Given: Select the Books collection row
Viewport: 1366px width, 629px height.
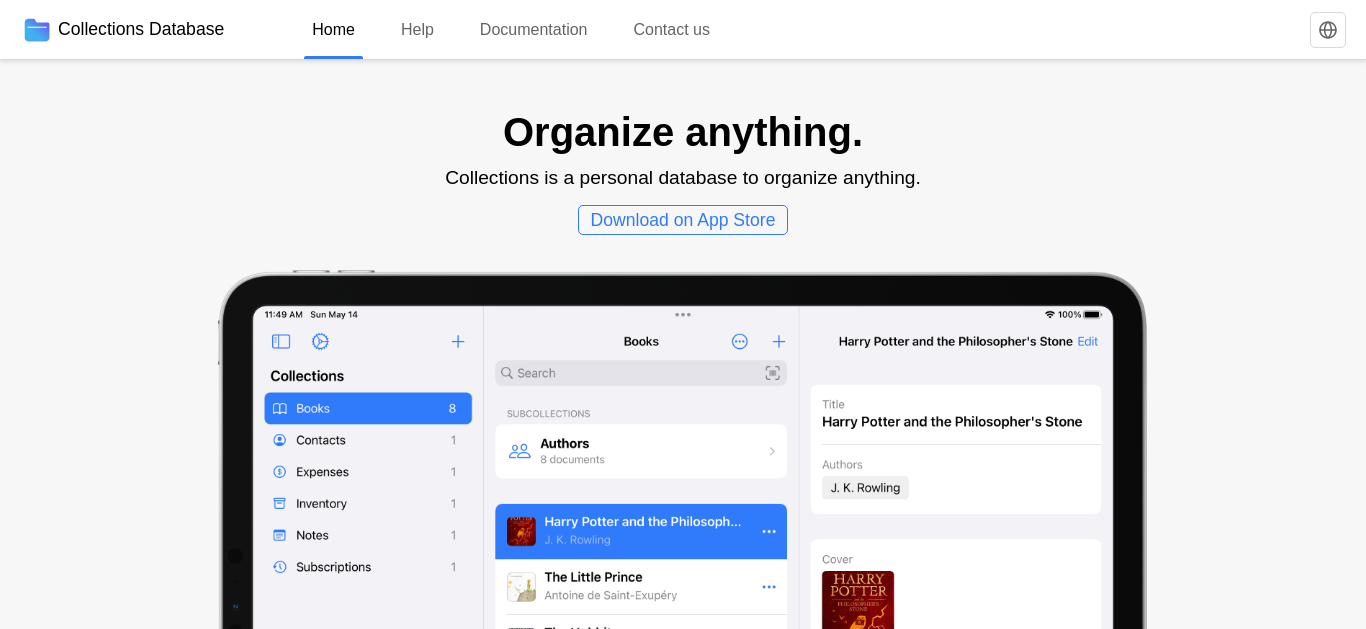Looking at the screenshot, I should click(x=368, y=409).
